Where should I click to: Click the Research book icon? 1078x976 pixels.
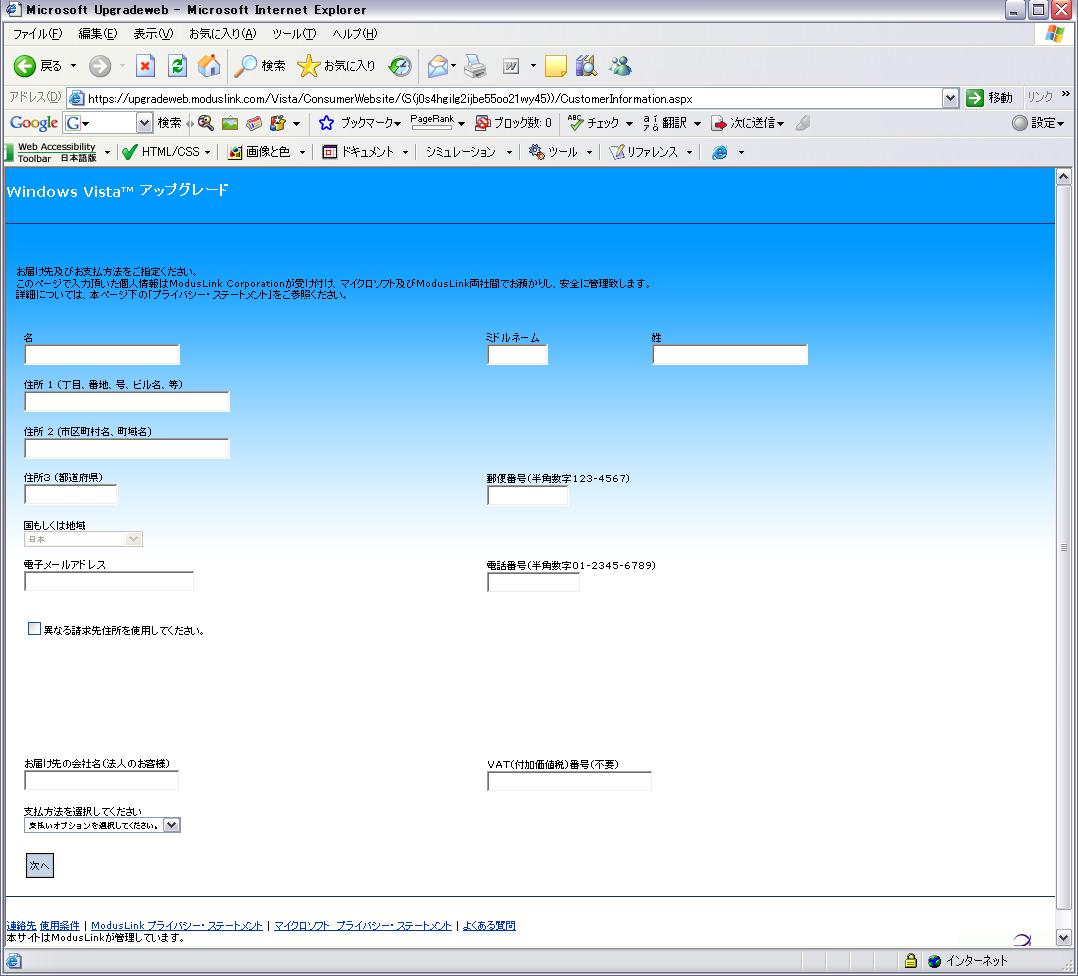click(586, 66)
